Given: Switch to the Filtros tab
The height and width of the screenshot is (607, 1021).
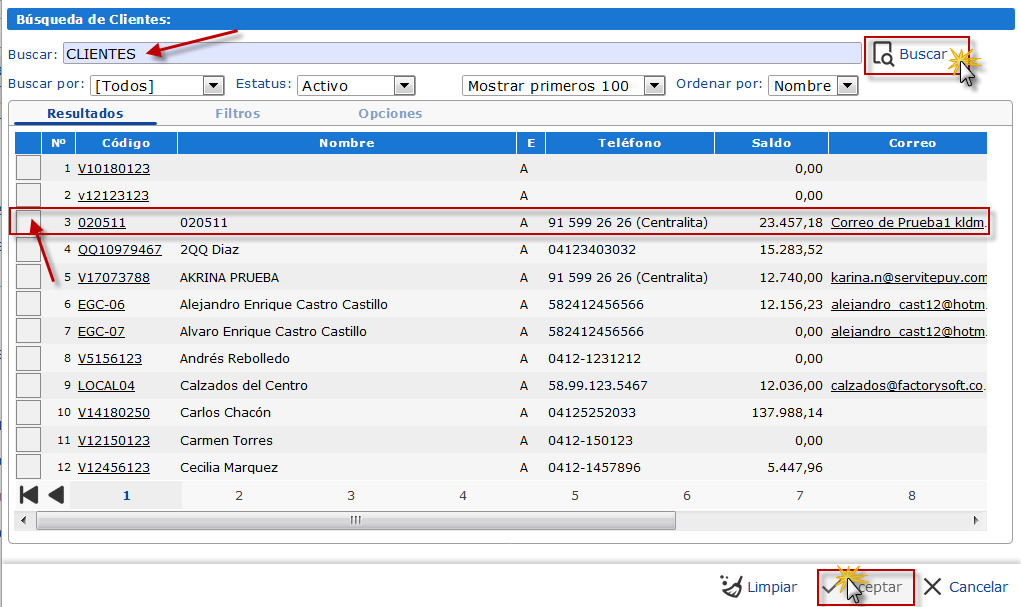Looking at the screenshot, I should point(237,114).
